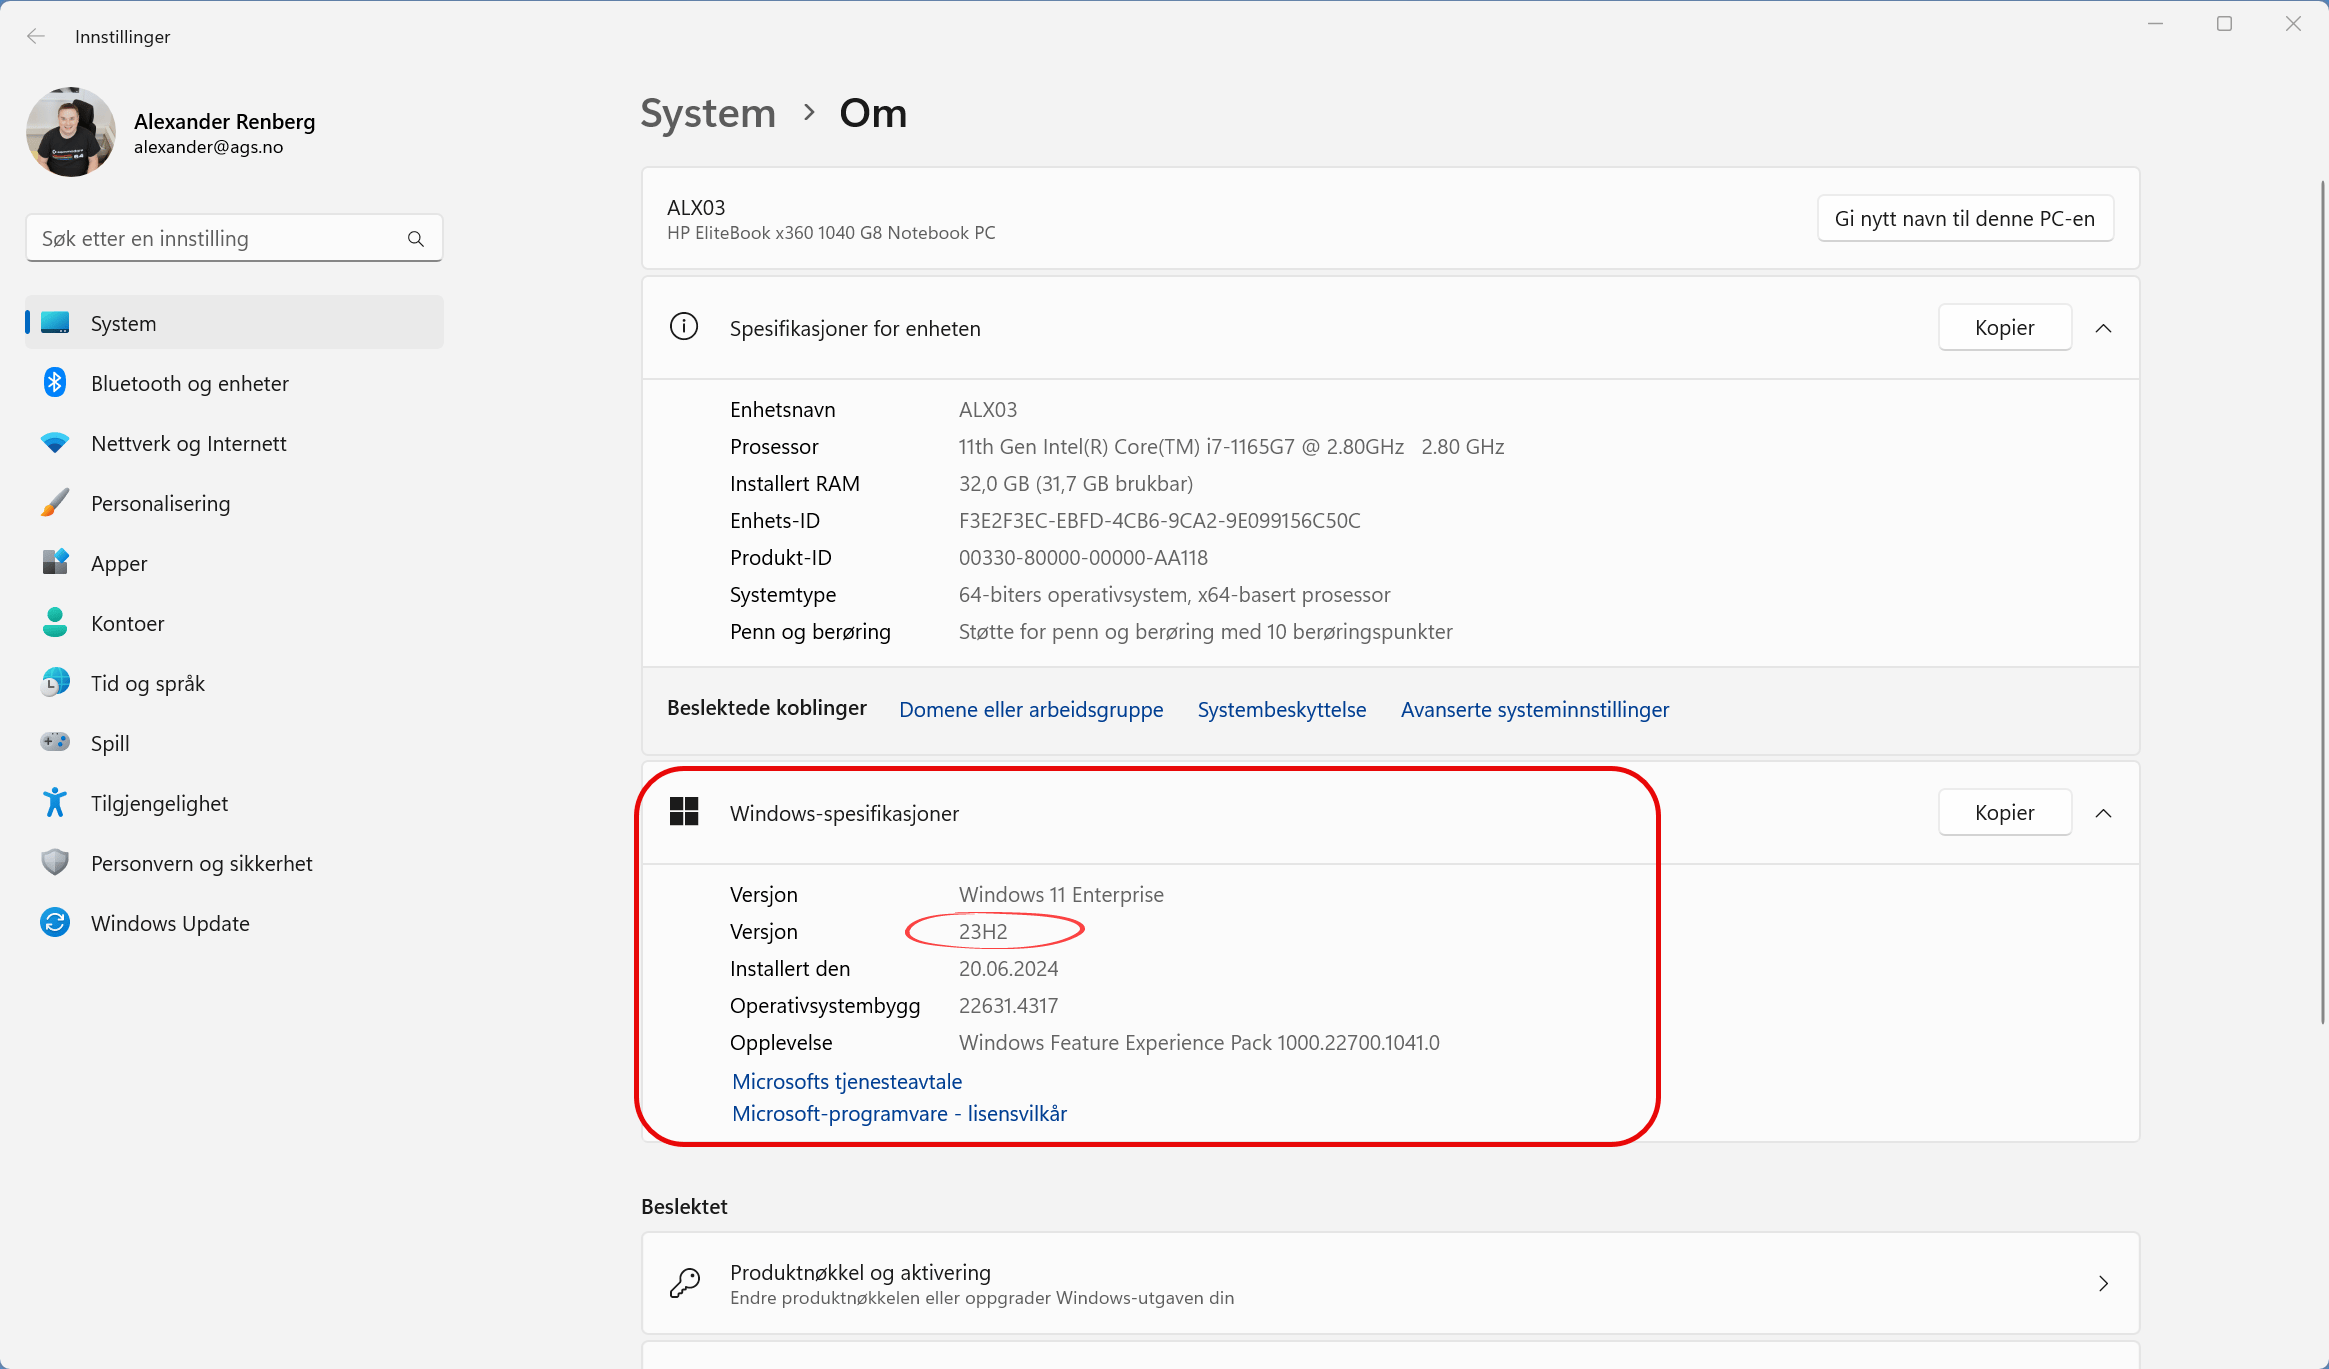Open 'Avanserte systeminnstillinger' link

point(1534,709)
